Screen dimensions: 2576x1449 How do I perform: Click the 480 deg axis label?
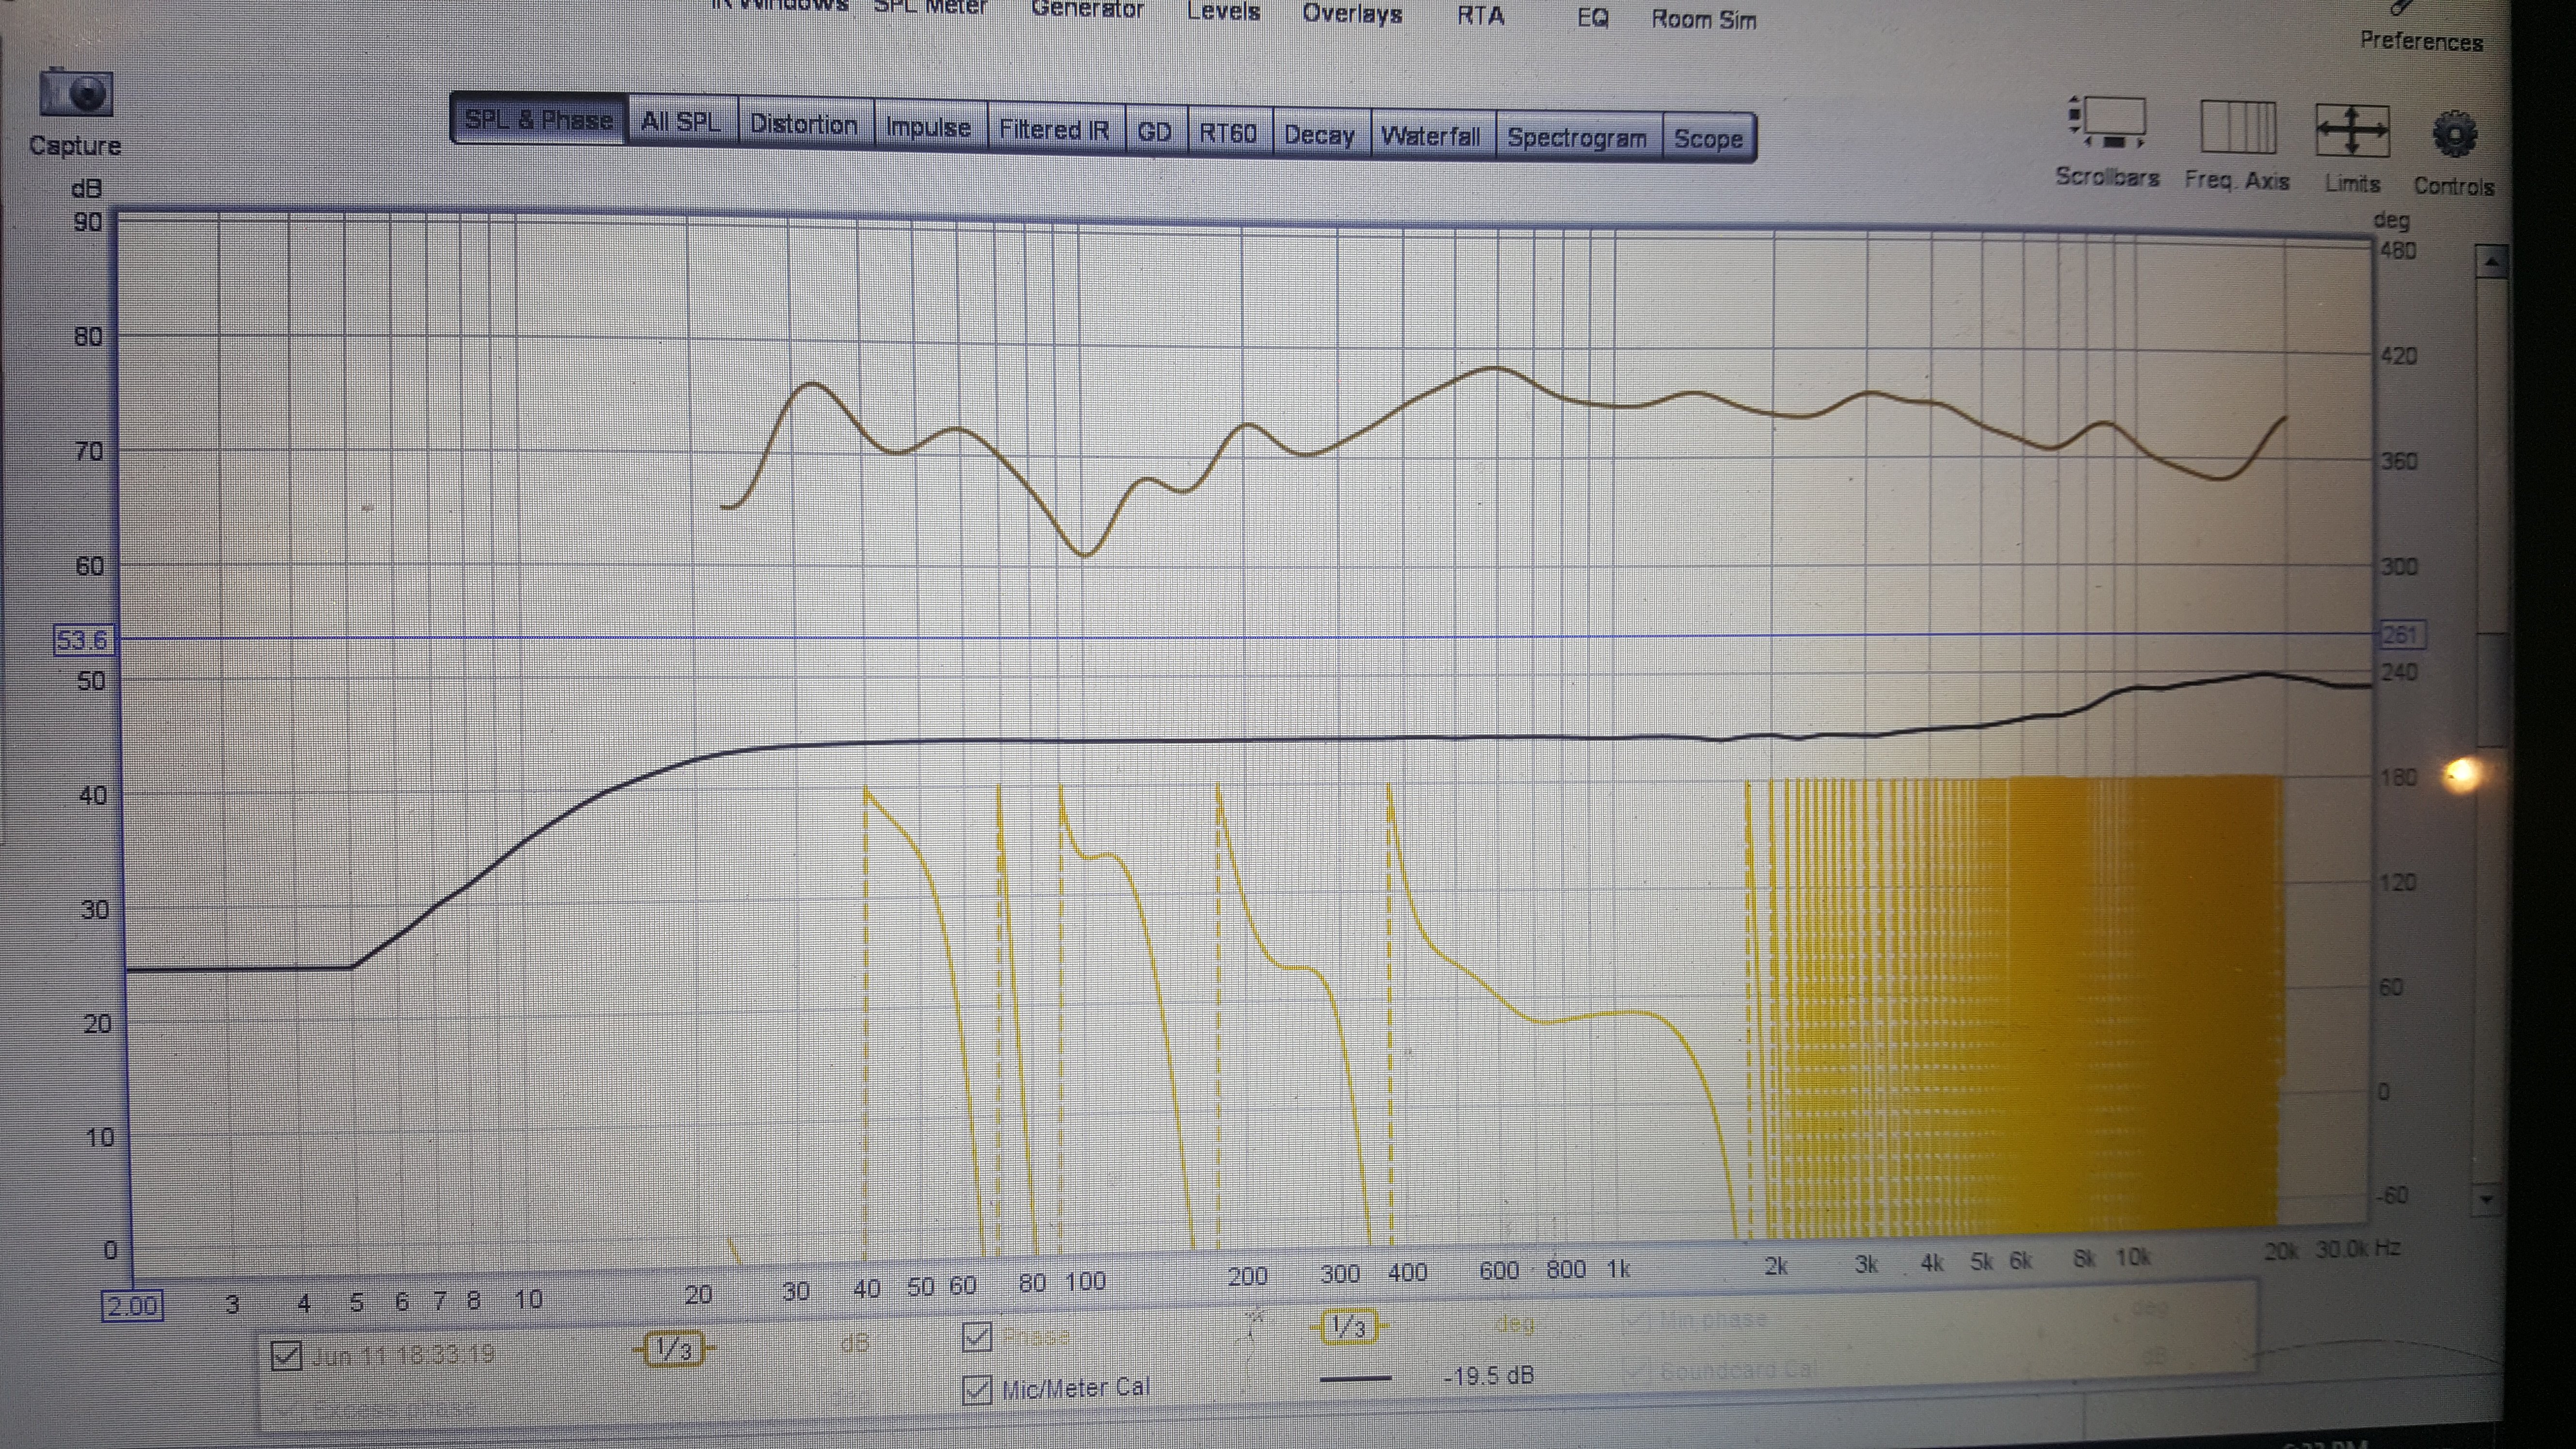click(2398, 250)
